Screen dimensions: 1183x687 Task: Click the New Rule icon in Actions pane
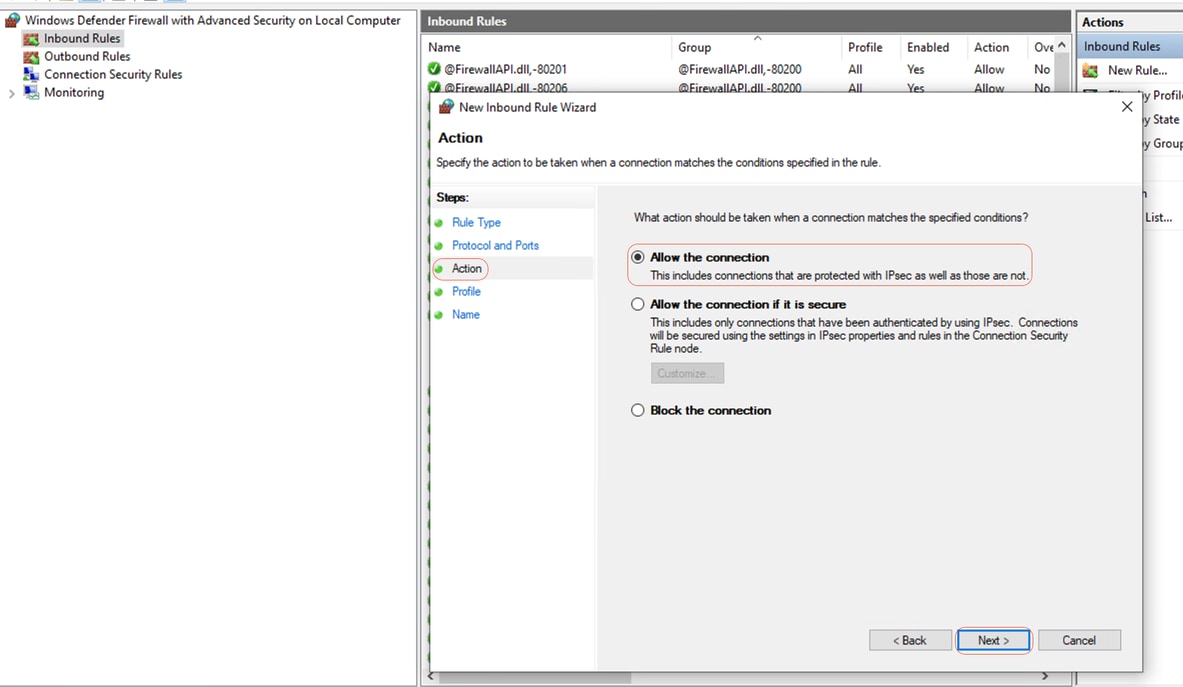click(x=1090, y=71)
